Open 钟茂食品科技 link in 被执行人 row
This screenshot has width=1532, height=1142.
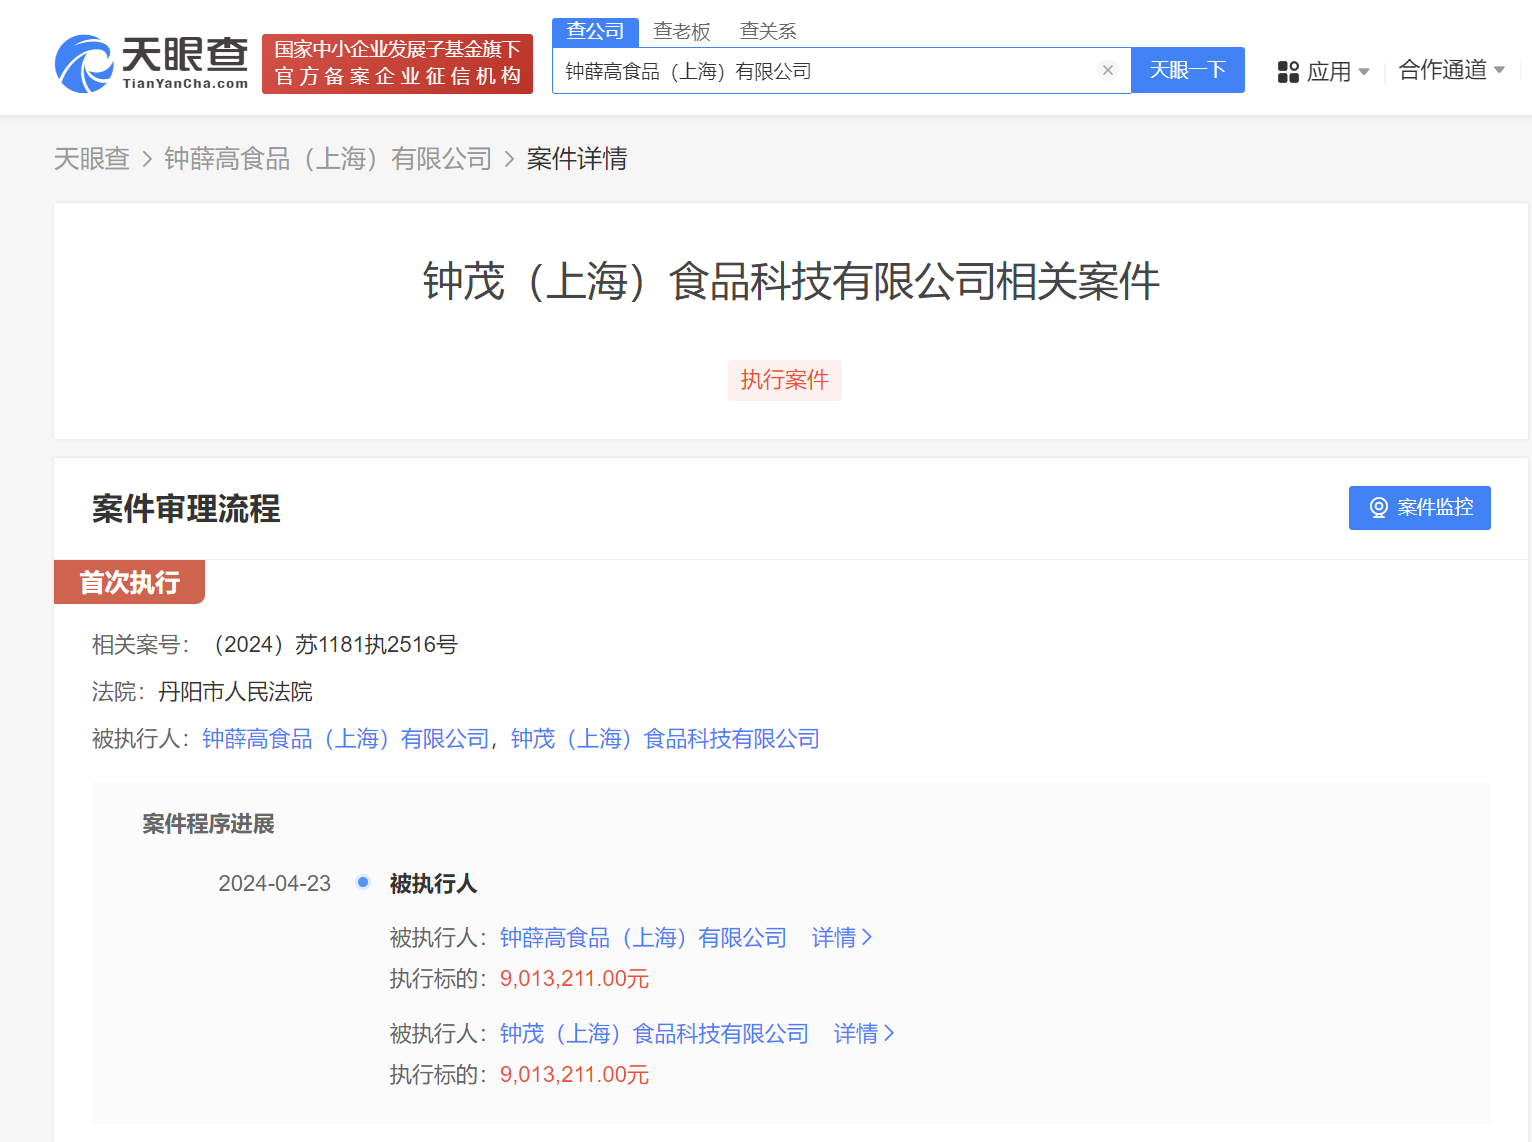click(x=665, y=739)
